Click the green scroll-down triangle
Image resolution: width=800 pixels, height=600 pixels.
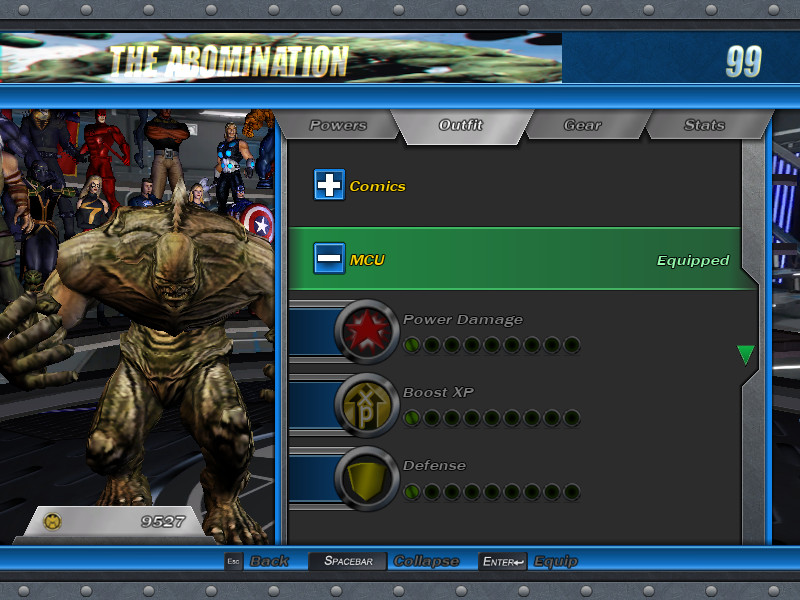click(x=744, y=353)
